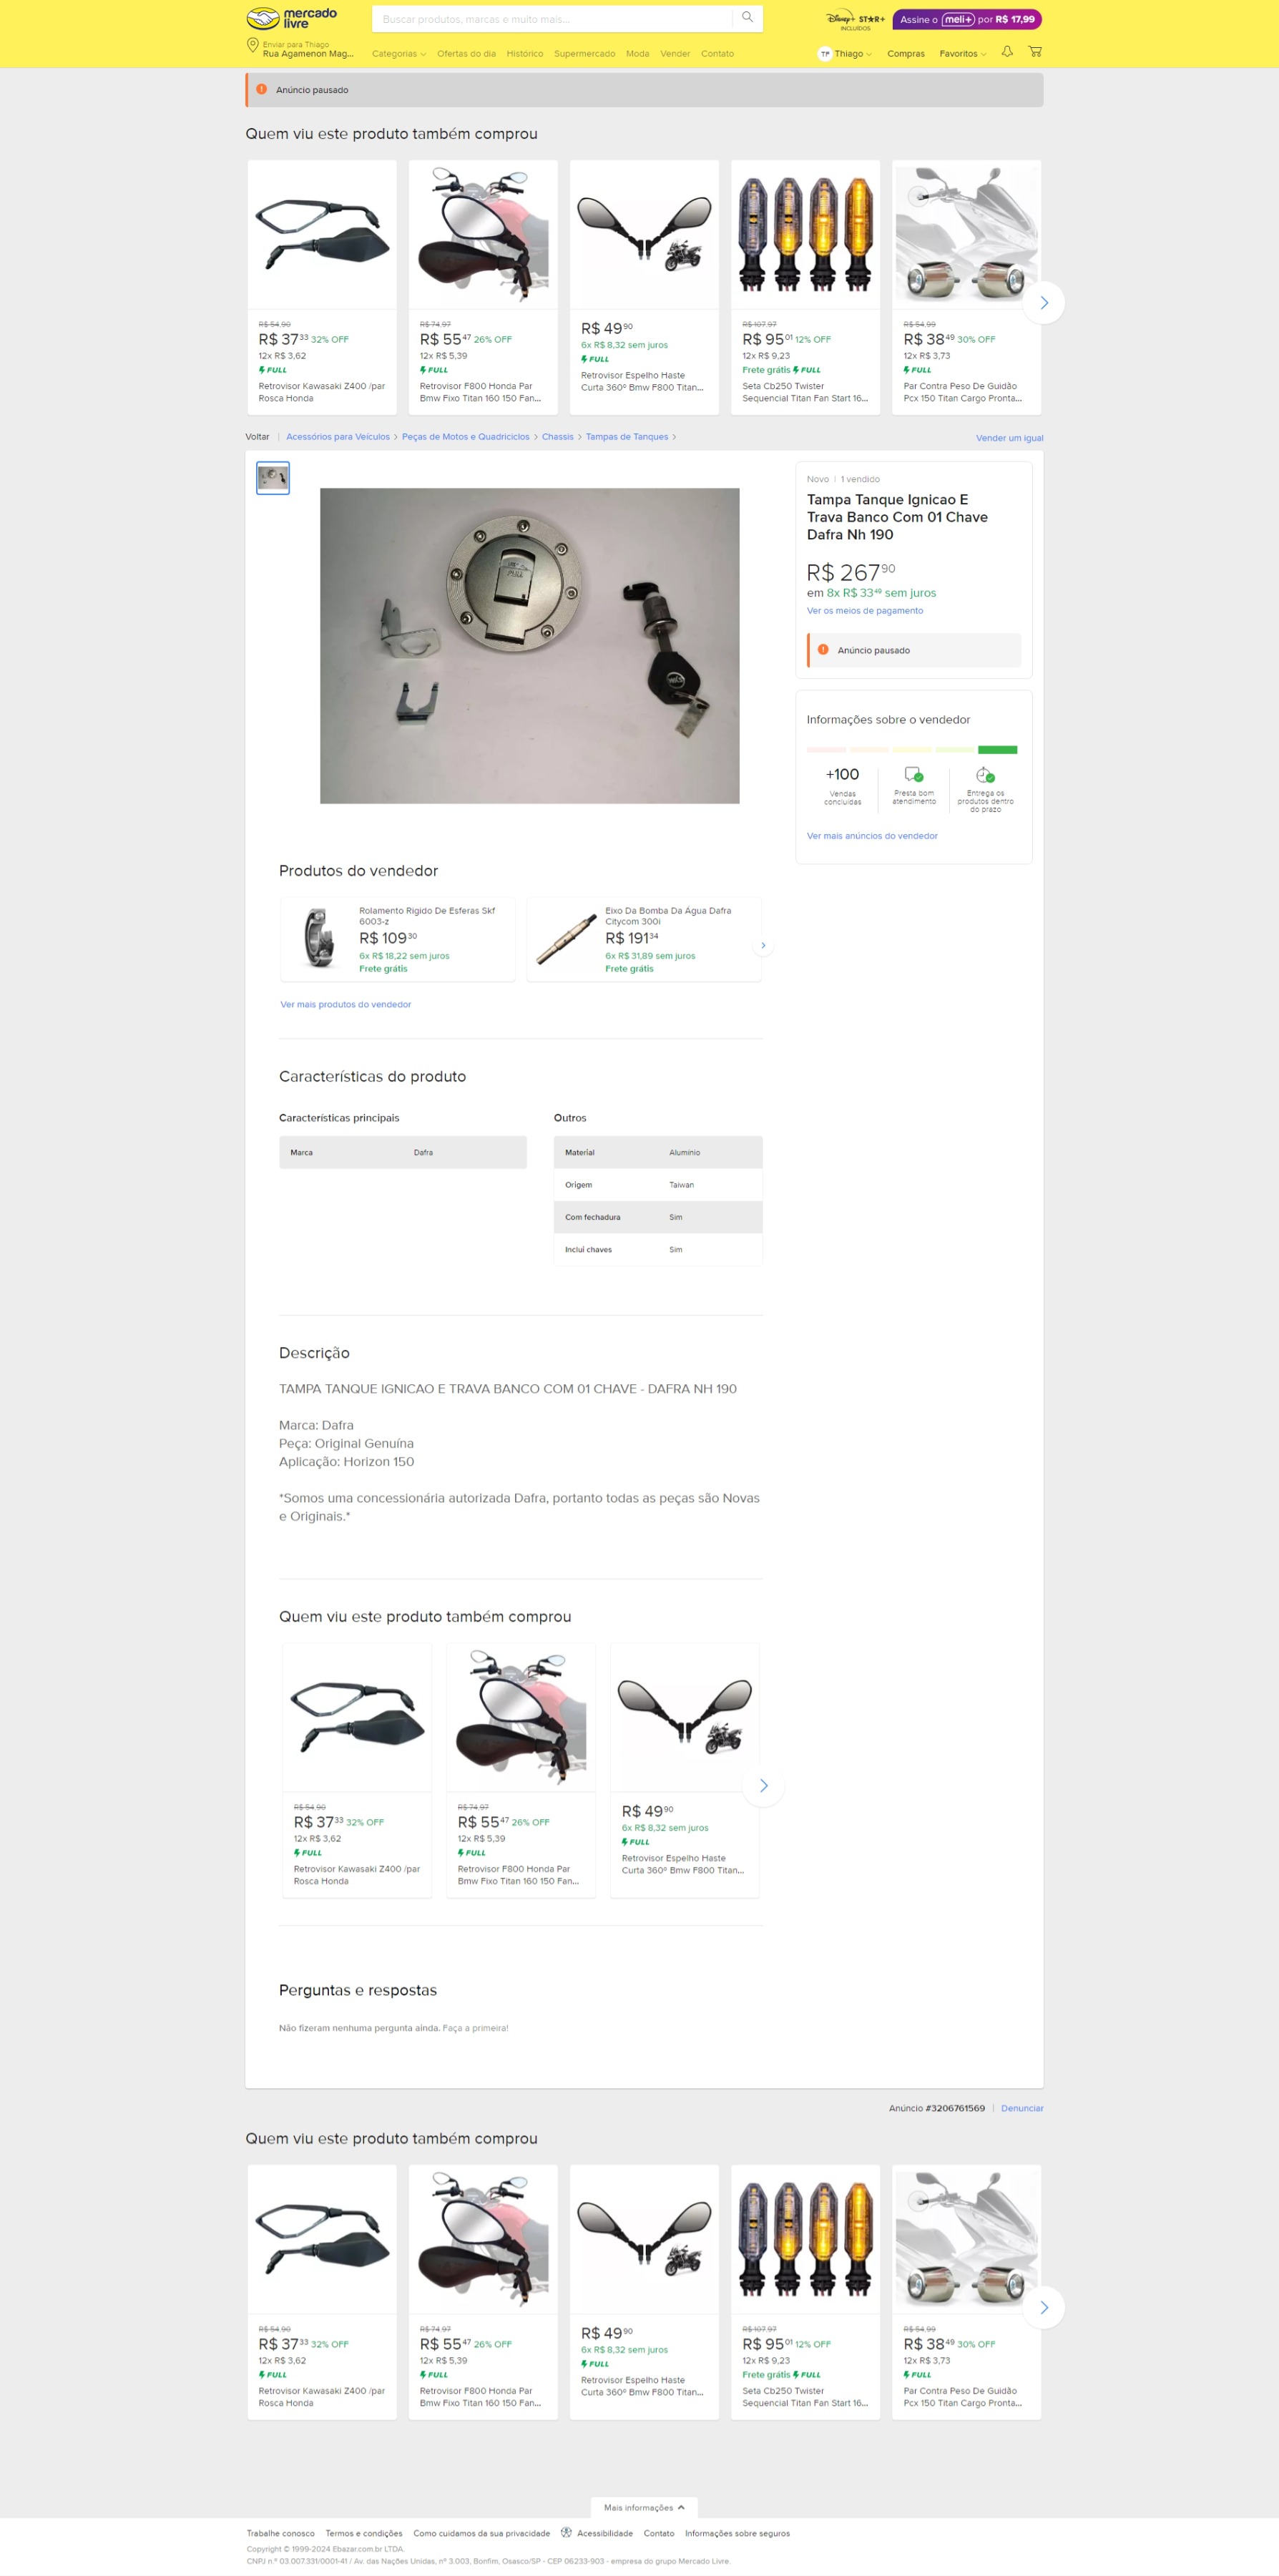This screenshot has height=2576, width=1279.
Task: Focus the product search input field
Action: point(553,19)
